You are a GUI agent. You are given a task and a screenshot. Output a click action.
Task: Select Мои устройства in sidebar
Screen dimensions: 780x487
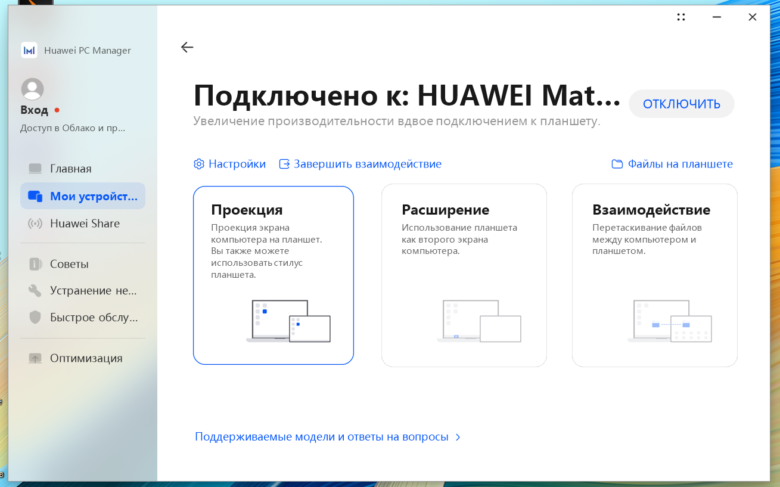pyautogui.click(x=83, y=196)
